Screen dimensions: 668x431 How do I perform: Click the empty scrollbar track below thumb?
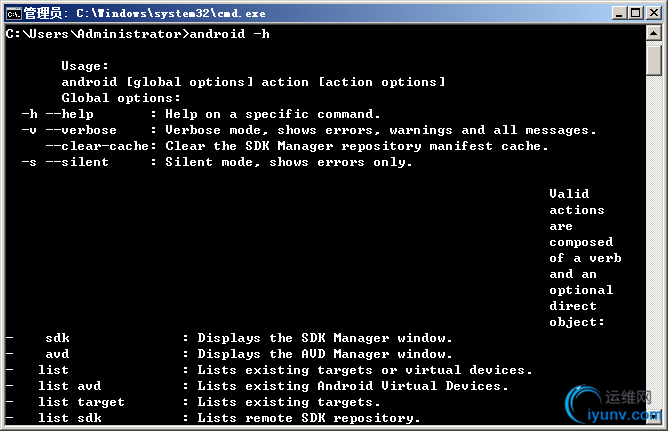[x=654, y=238]
